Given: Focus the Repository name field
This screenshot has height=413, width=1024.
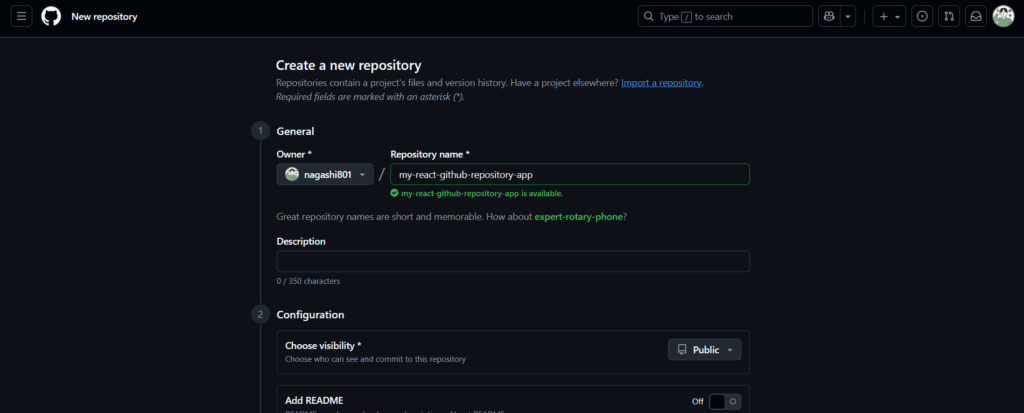Looking at the screenshot, I should 569,174.
